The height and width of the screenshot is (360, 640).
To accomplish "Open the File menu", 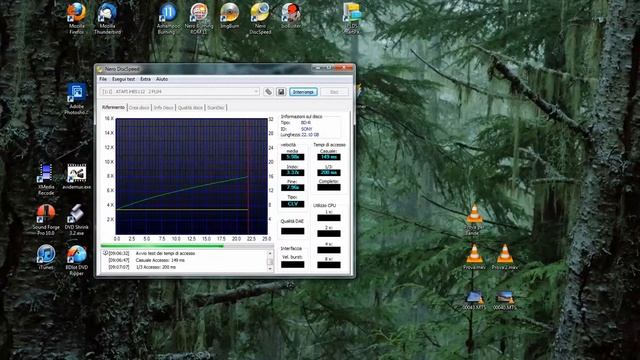I will point(103,79).
